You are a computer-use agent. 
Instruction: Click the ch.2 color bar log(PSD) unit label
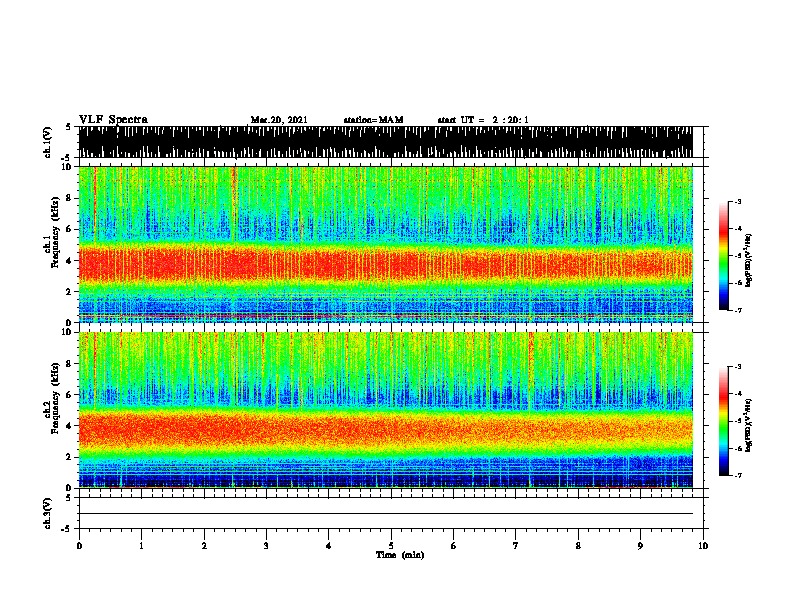pos(749,425)
